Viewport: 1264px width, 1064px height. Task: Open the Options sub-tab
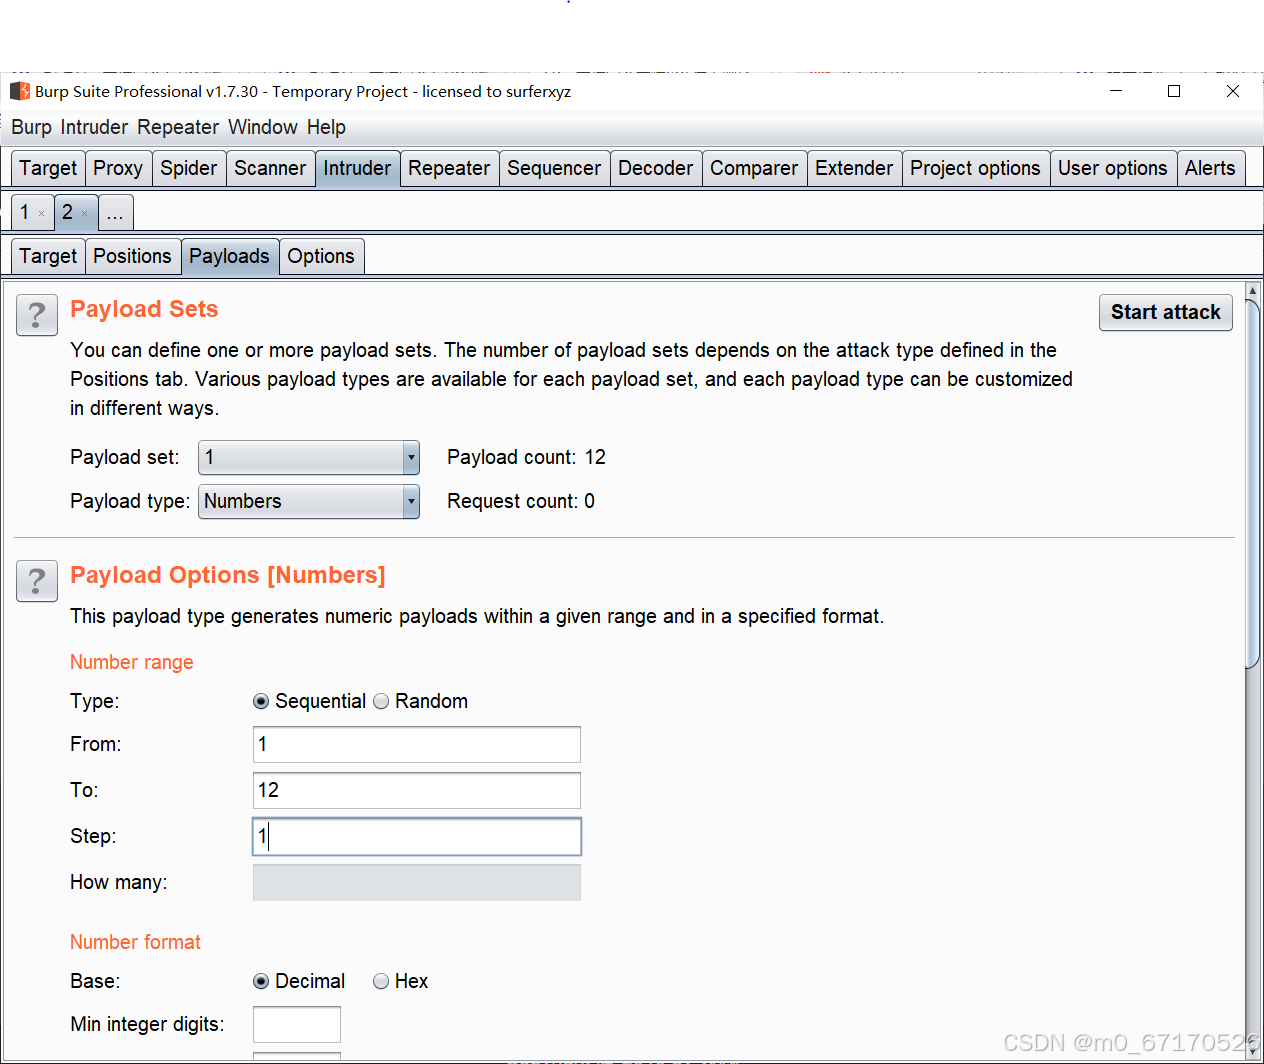(321, 256)
